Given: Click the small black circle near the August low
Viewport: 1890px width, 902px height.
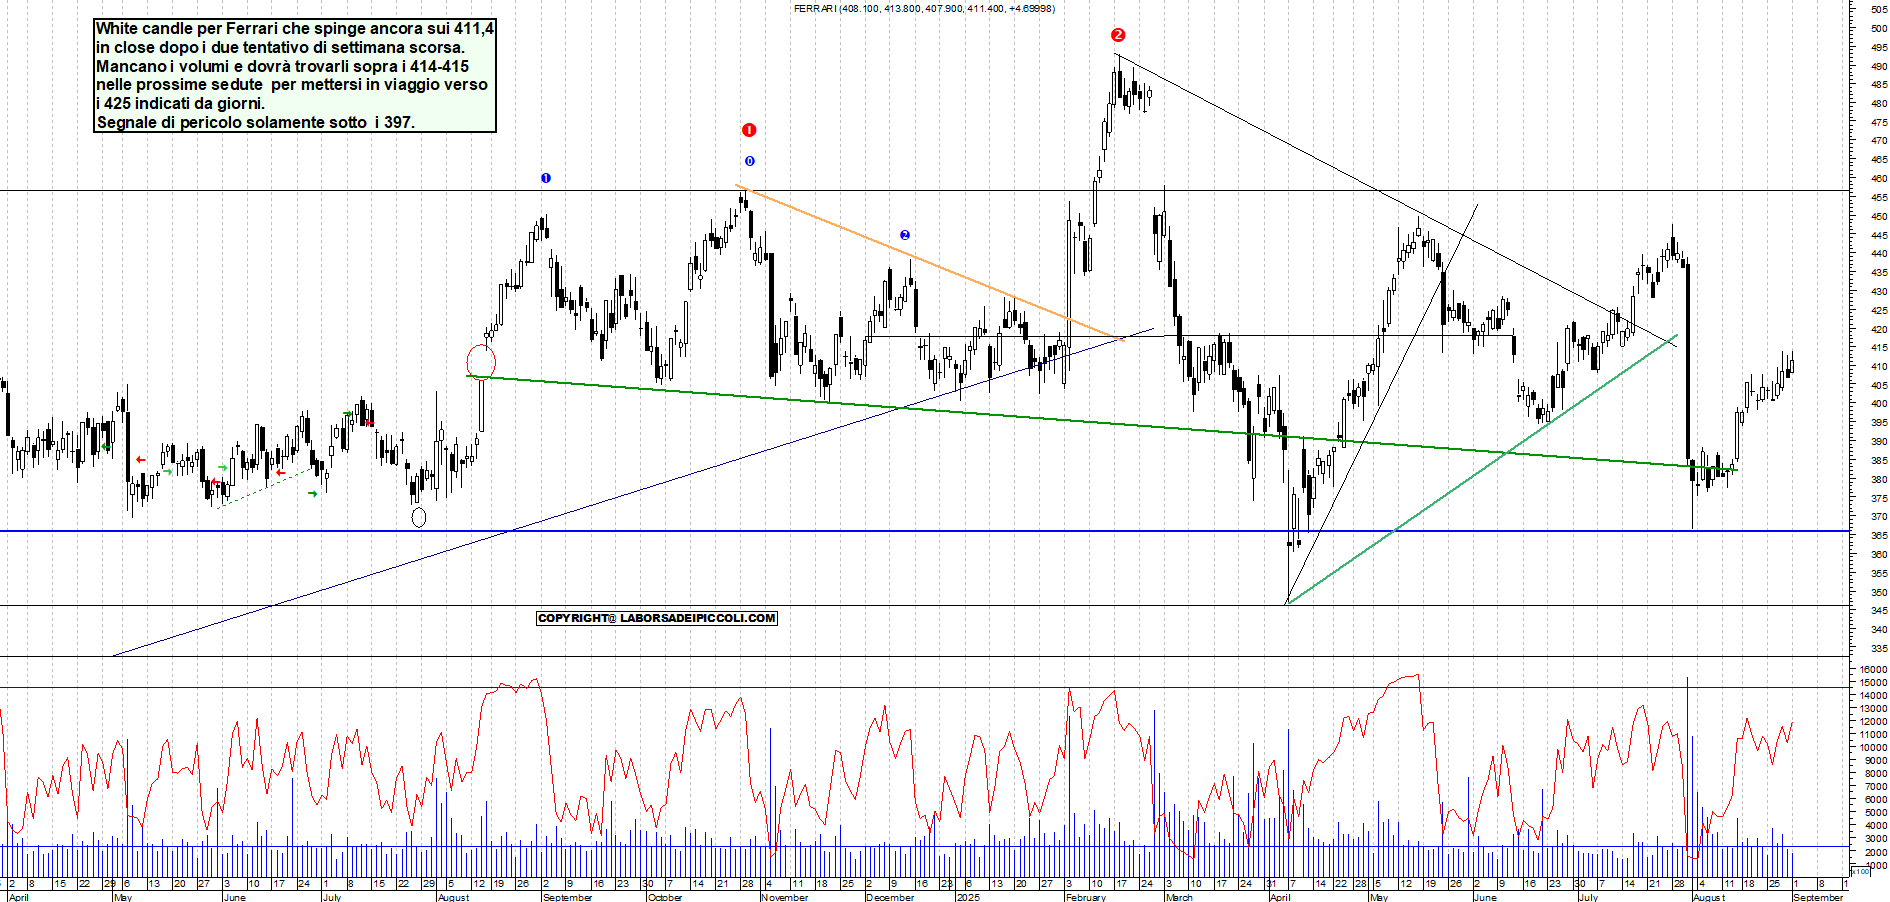Looking at the screenshot, I should tap(419, 517).
